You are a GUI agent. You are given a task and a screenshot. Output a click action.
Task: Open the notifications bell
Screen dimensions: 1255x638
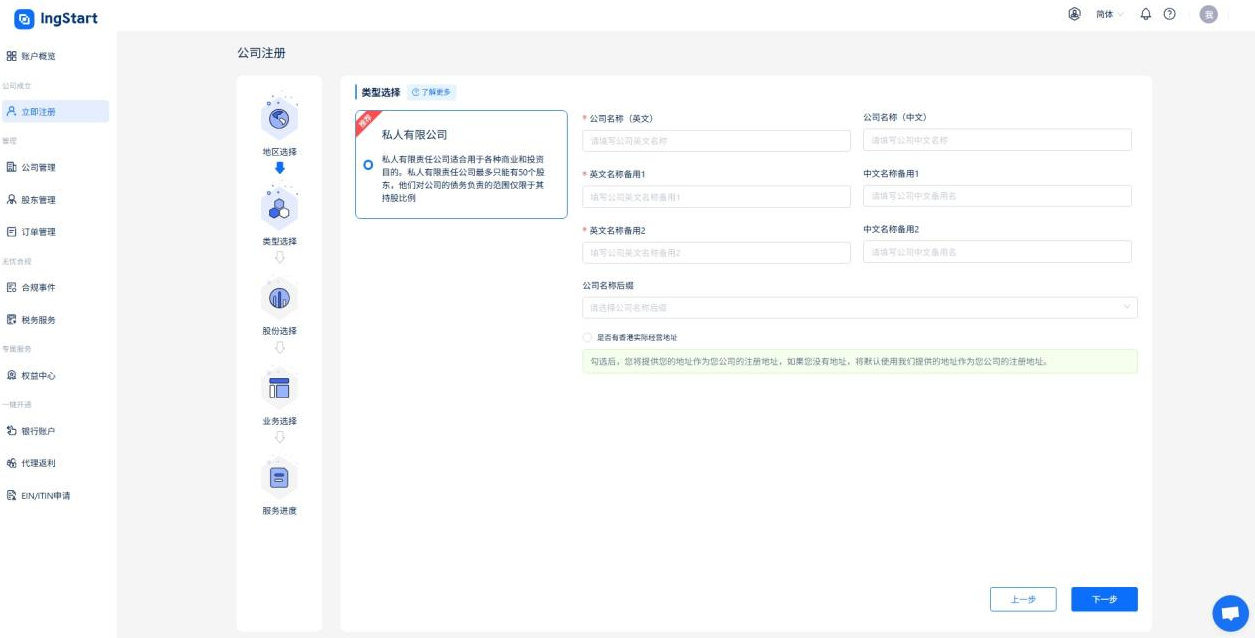[1146, 14]
